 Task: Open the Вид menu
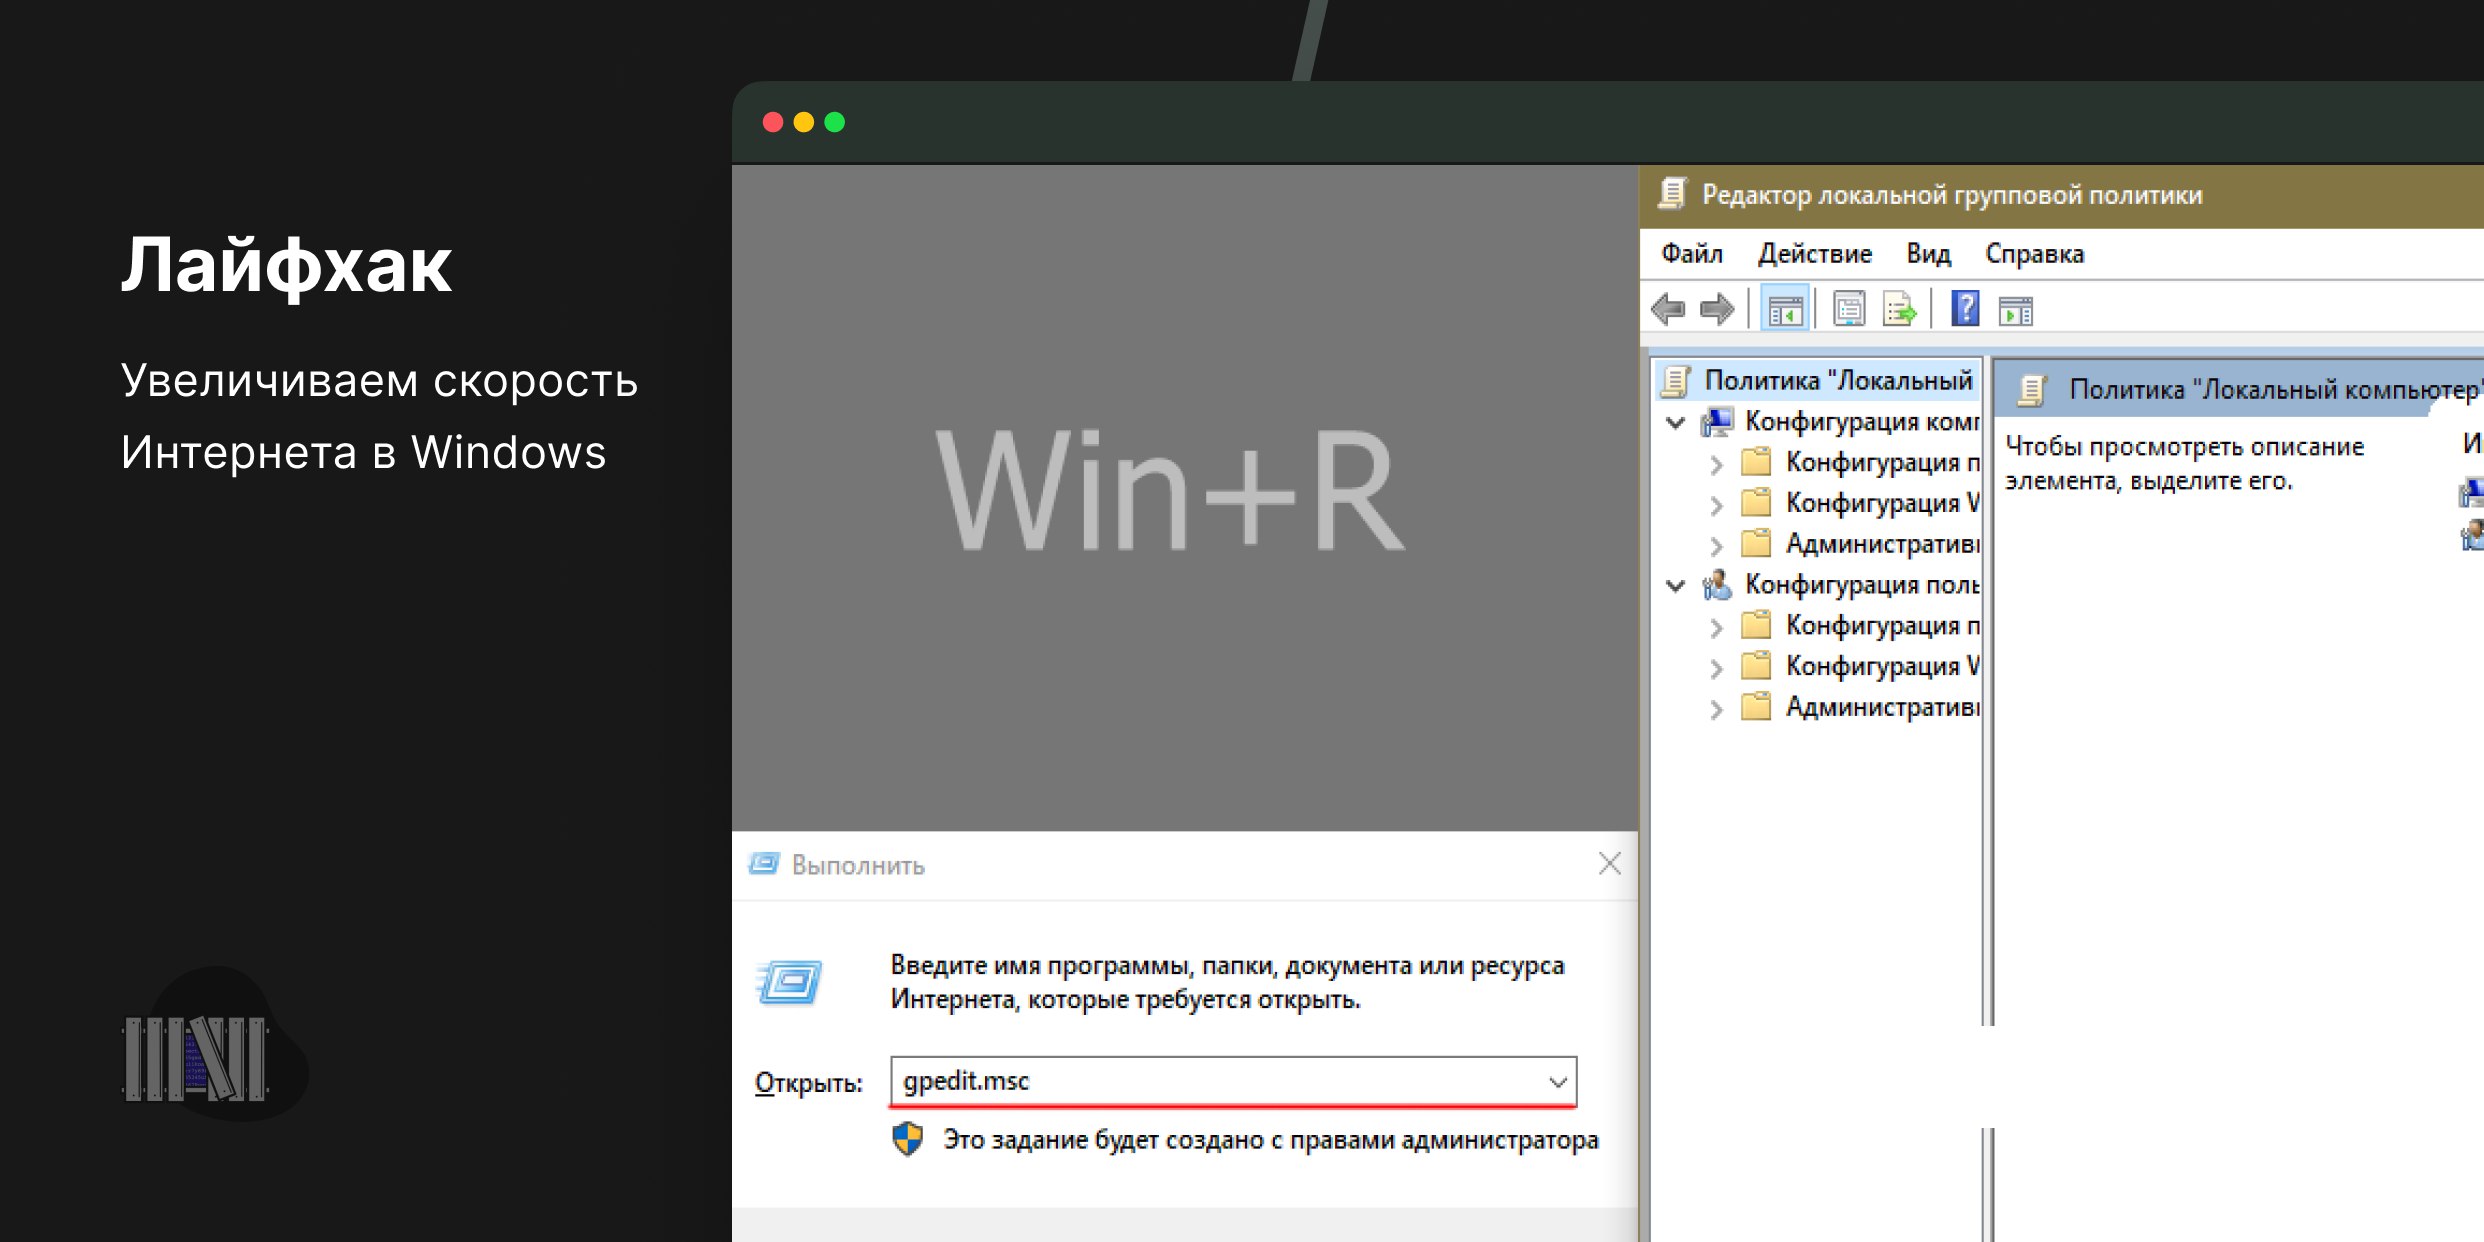coord(1928,254)
